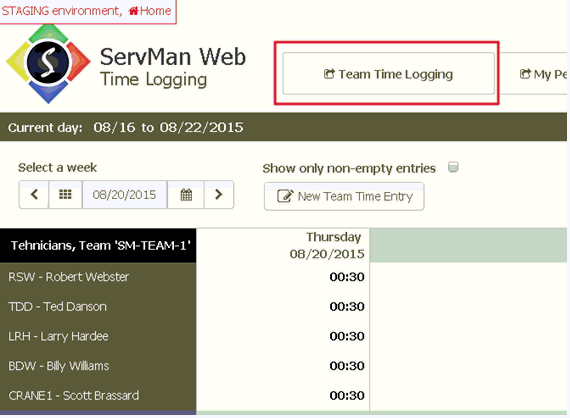The height and width of the screenshot is (418, 570).
Task: Select technician LRH - Larry Hardee
Action: point(58,336)
